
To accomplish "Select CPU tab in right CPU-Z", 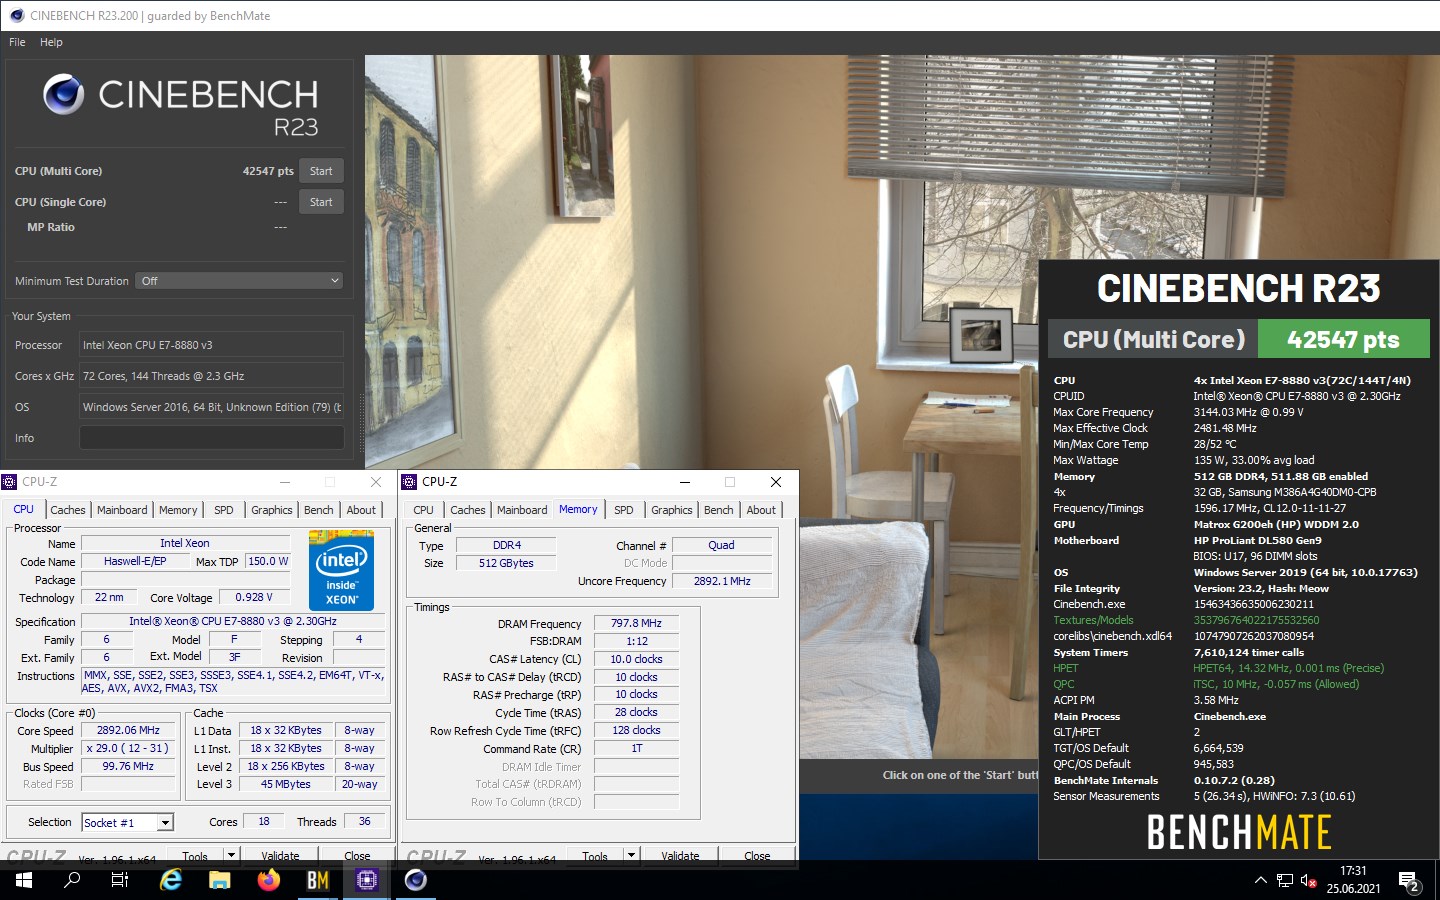I will pyautogui.click(x=424, y=510).
